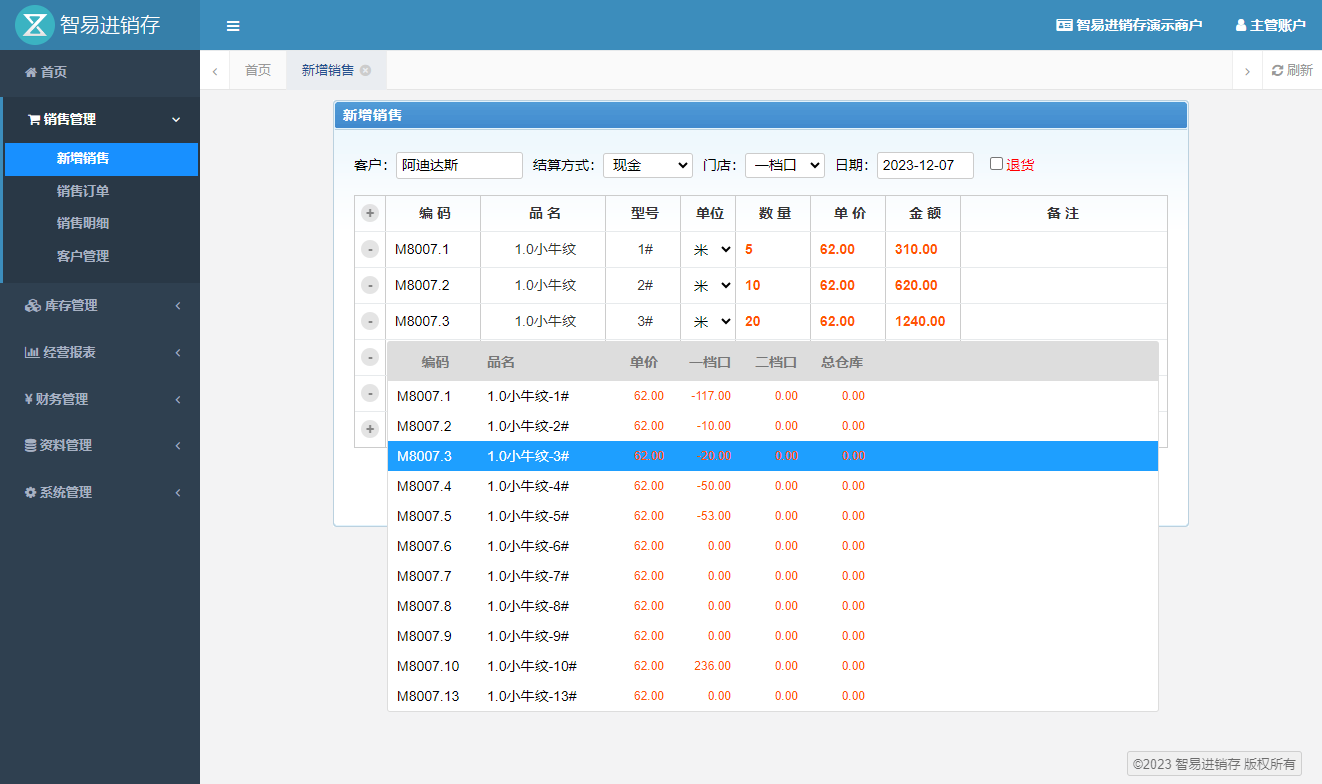Click amount 310.00 in the table
This screenshot has height=784, width=1322.
pyautogui.click(x=916, y=249)
